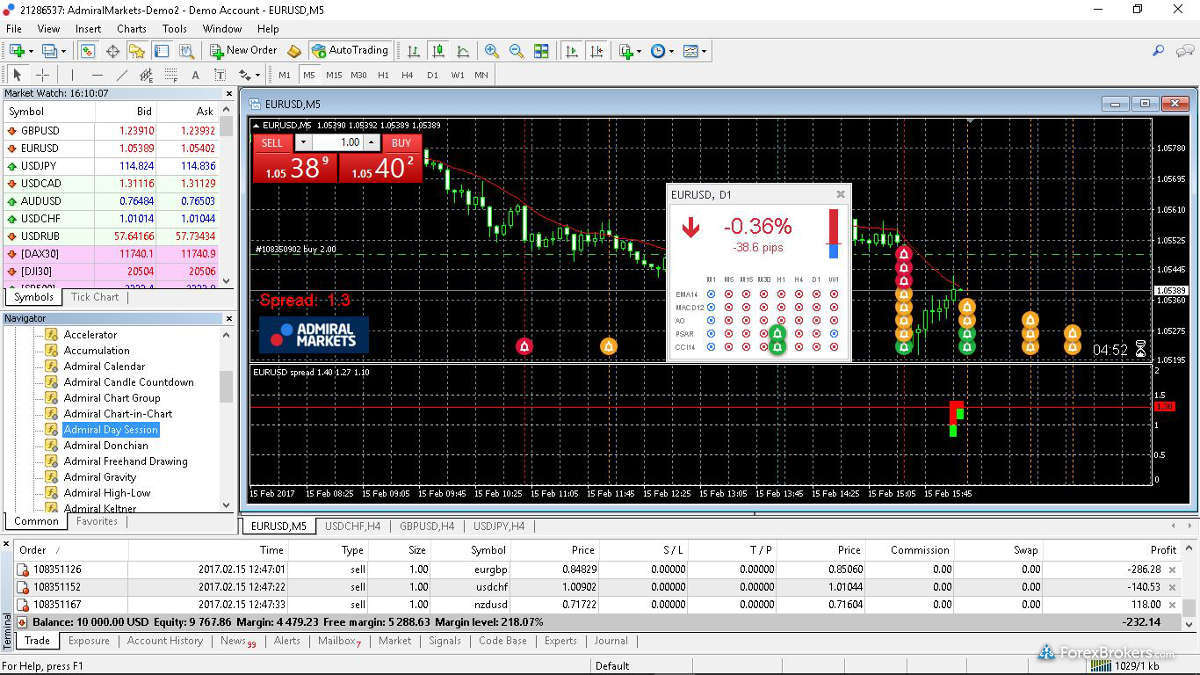Viewport: 1200px width, 675px height.
Task: Switch timeframe to M15
Action: (334, 75)
